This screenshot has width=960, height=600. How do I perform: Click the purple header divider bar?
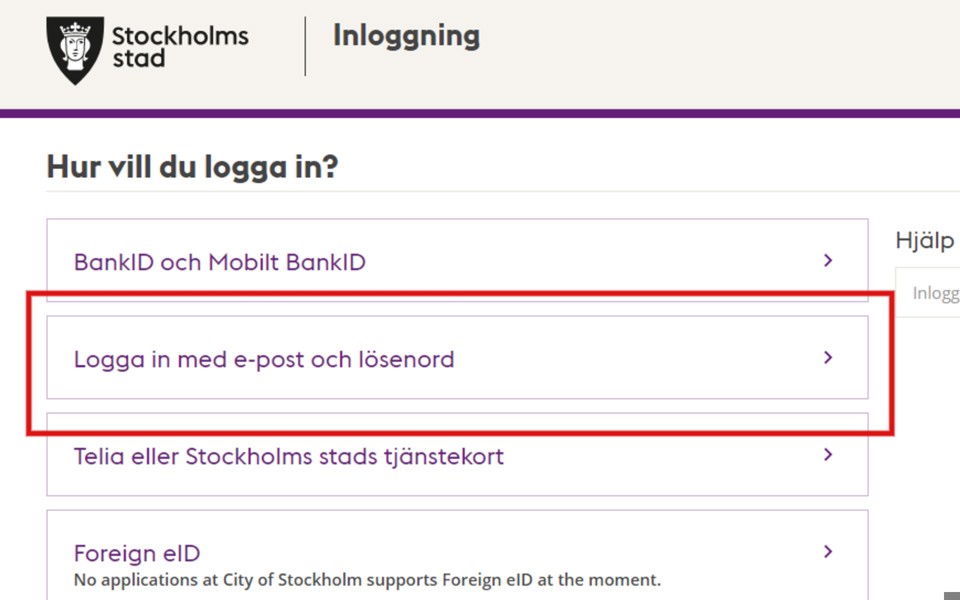480,113
